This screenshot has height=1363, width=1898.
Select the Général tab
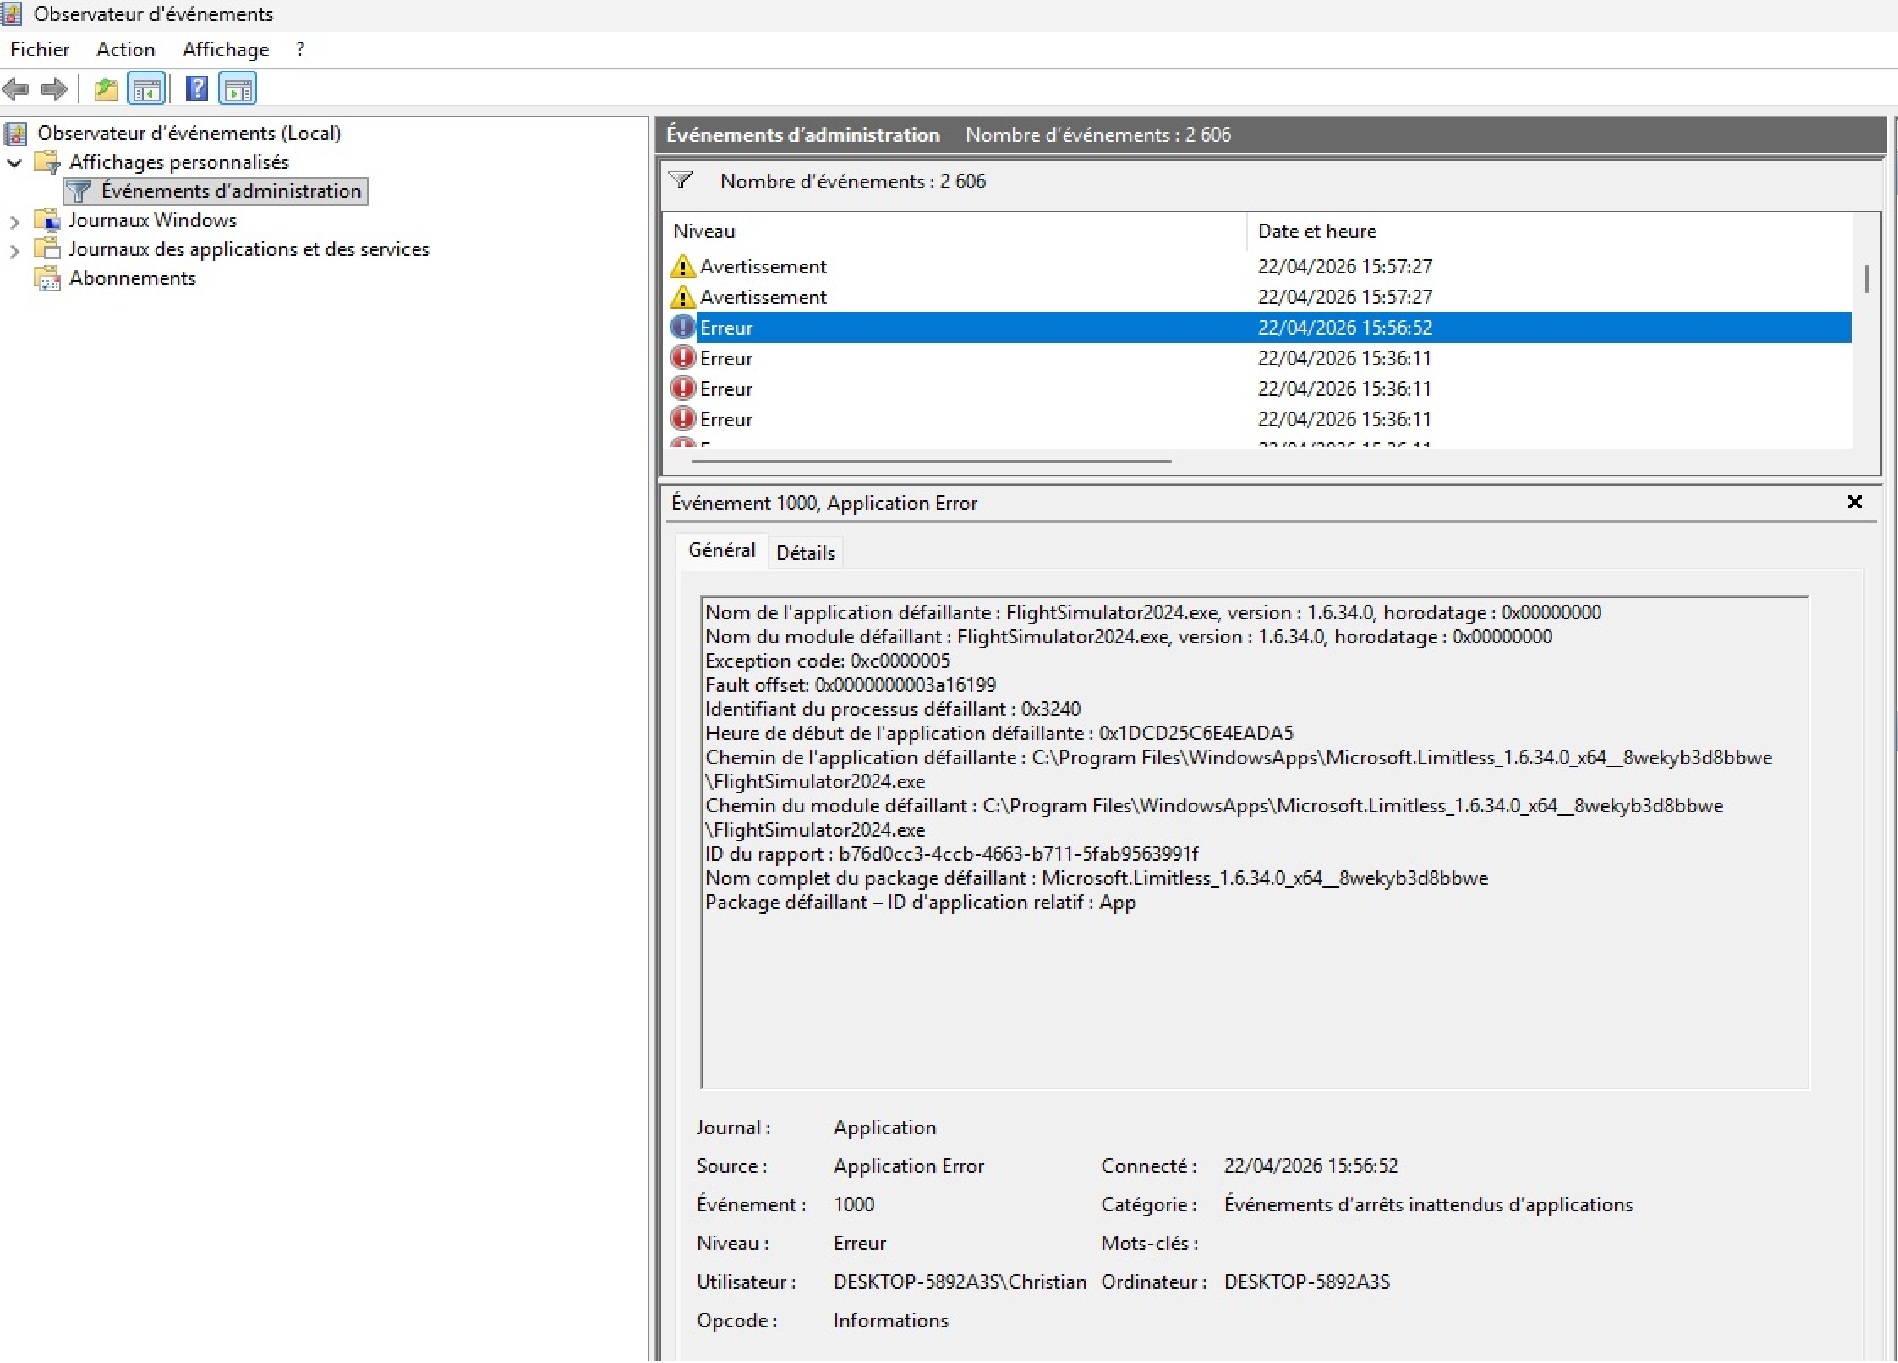pyautogui.click(x=721, y=551)
